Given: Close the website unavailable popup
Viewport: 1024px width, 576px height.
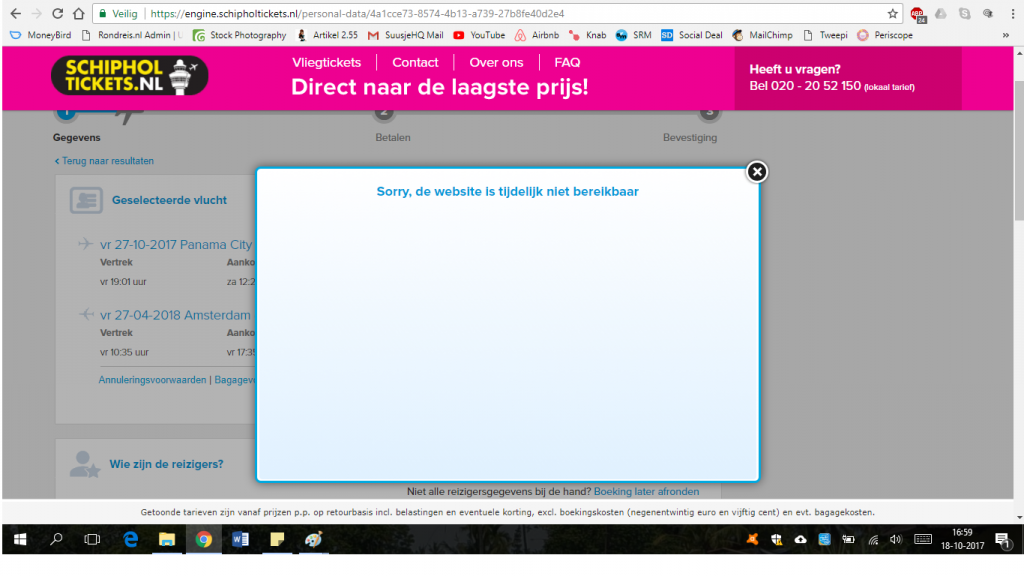Looking at the screenshot, I should click(x=757, y=172).
